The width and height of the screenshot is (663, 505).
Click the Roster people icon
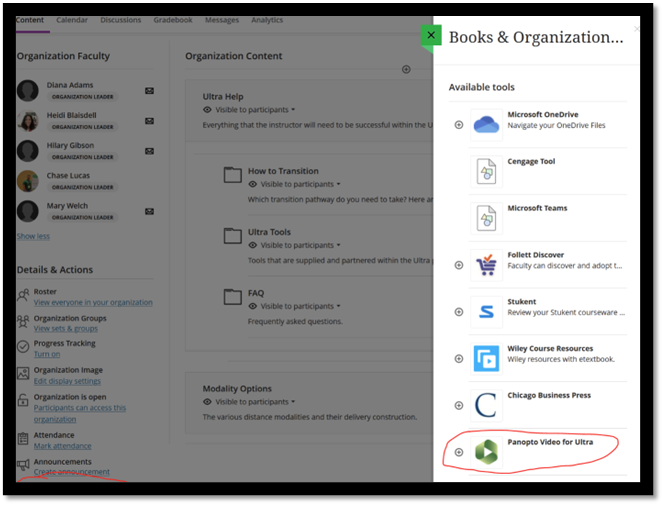(x=23, y=295)
